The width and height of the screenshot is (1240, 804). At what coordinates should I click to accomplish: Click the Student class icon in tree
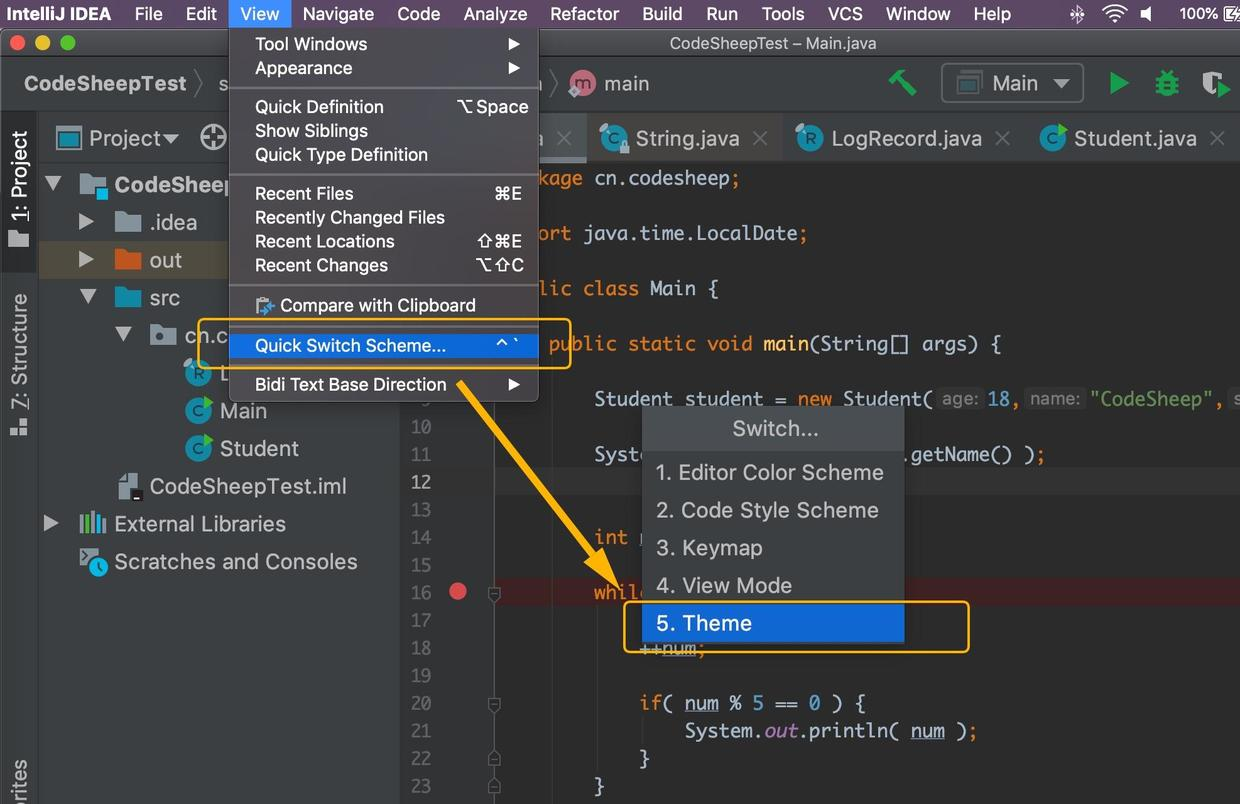point(200,448)
